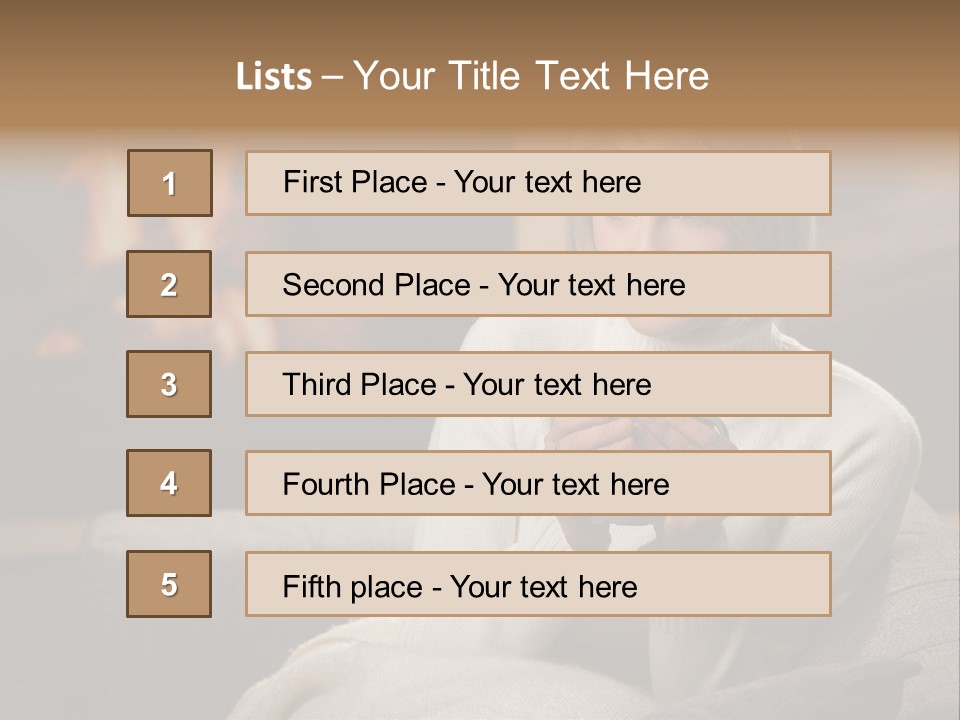Click the number 5 box

(x=169, y=584)
